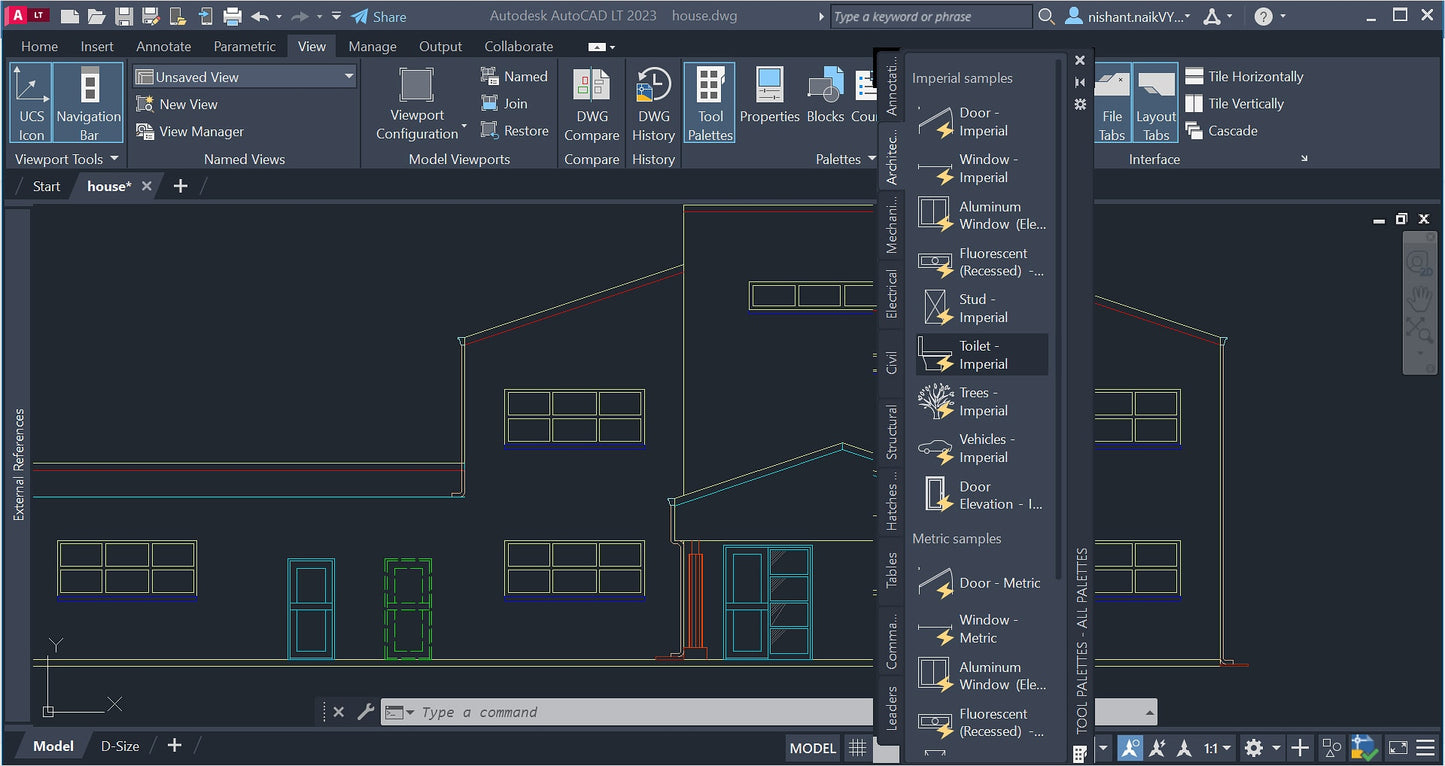Select the Door - Metric palette tool
Viewport: 1445px width, 766px height.
pos(981,583)
